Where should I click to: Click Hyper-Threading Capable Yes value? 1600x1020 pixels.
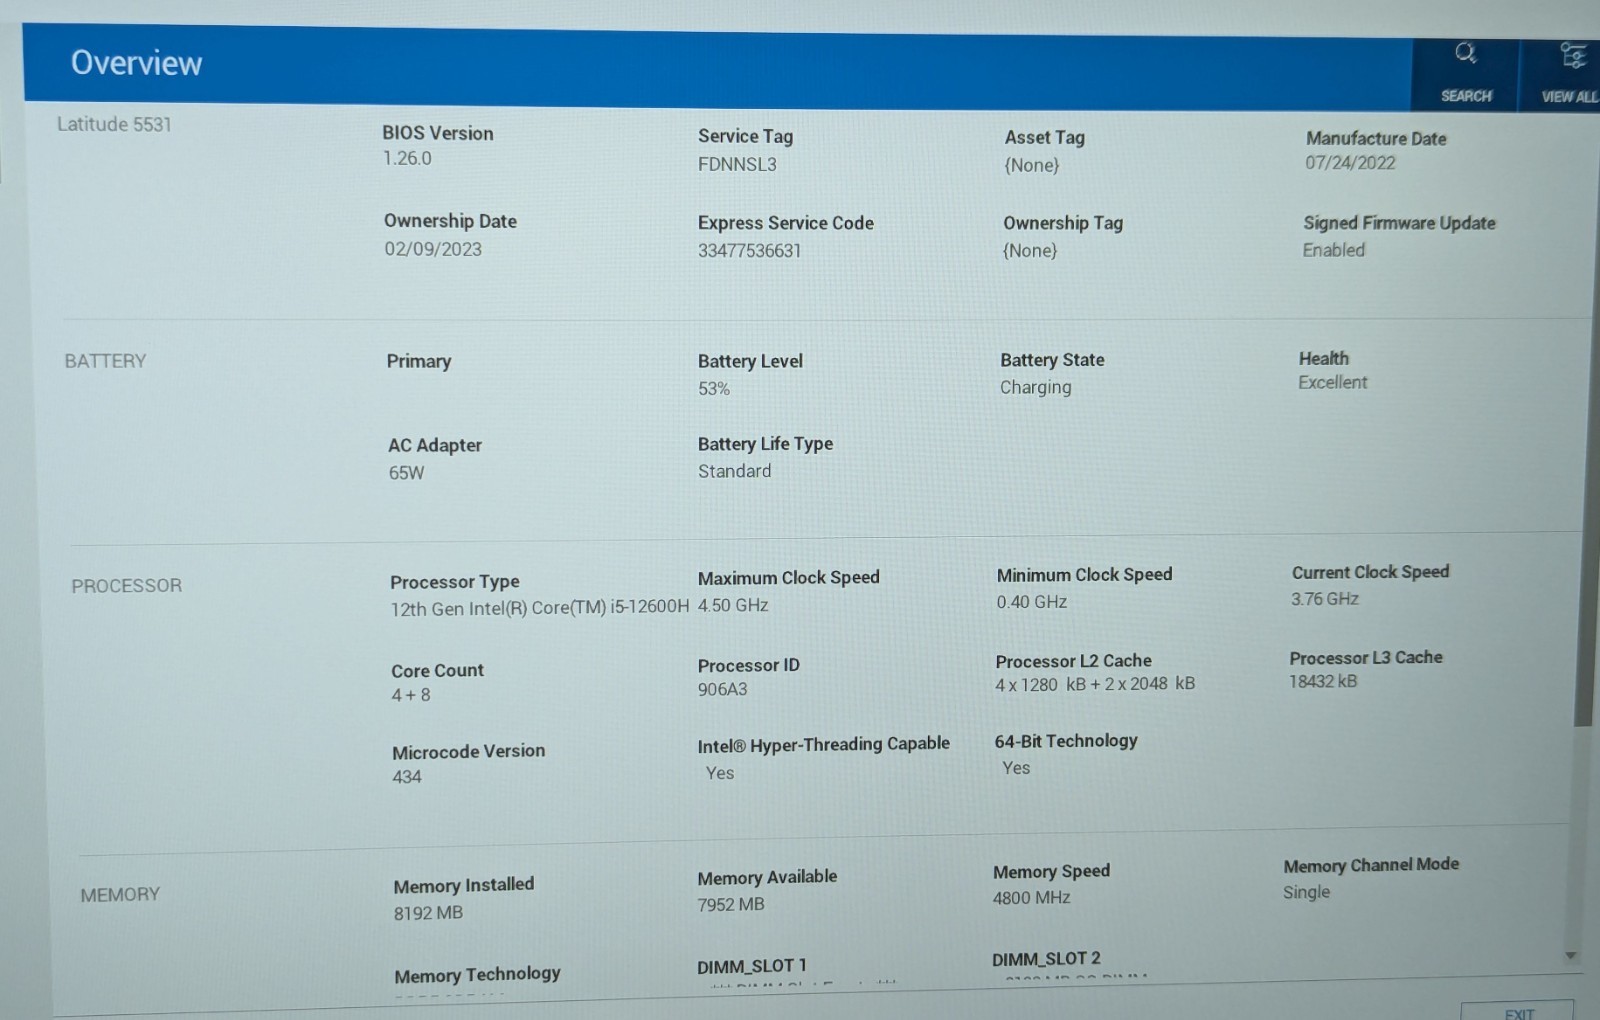click(x=720, y=773)
